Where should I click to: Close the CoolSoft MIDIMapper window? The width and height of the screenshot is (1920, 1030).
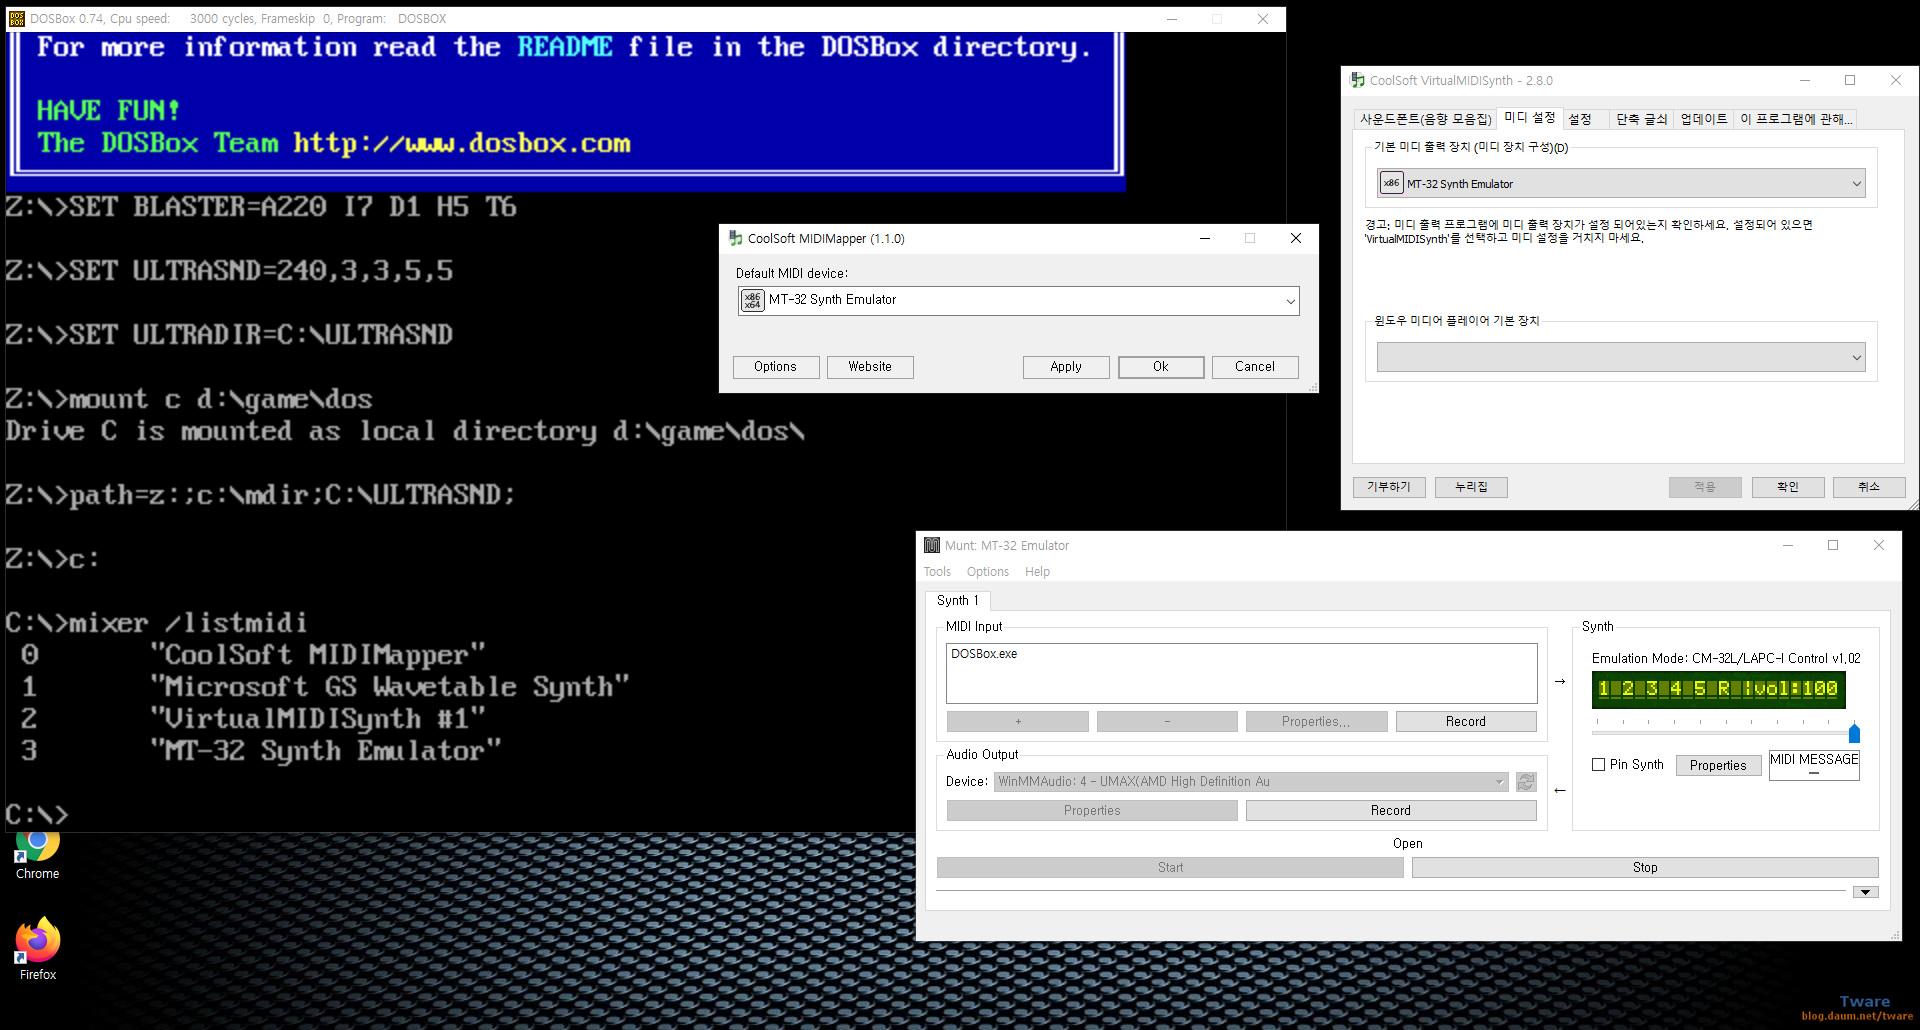pos(1296,238)
